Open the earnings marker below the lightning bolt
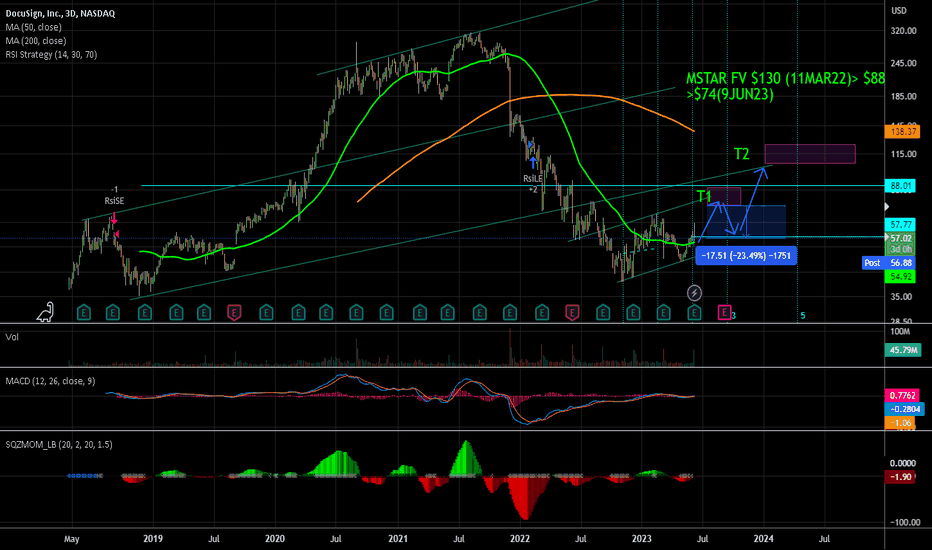 694,312
